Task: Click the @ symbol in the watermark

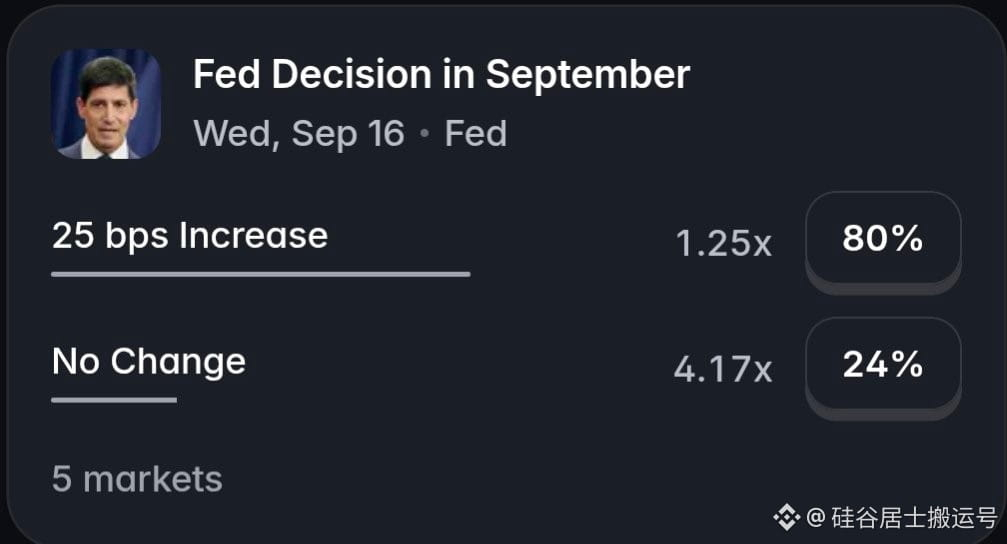Action: coord(816,517)
